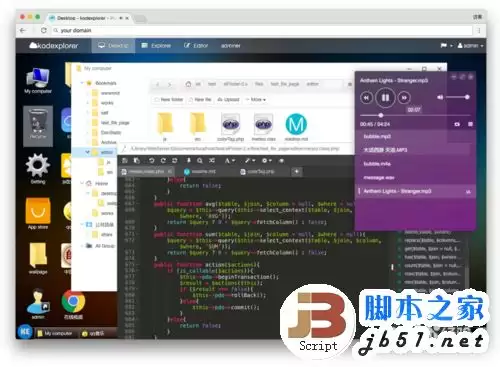
Task: Play bubble.m4a from the playlist
Action: click(415, 164)
